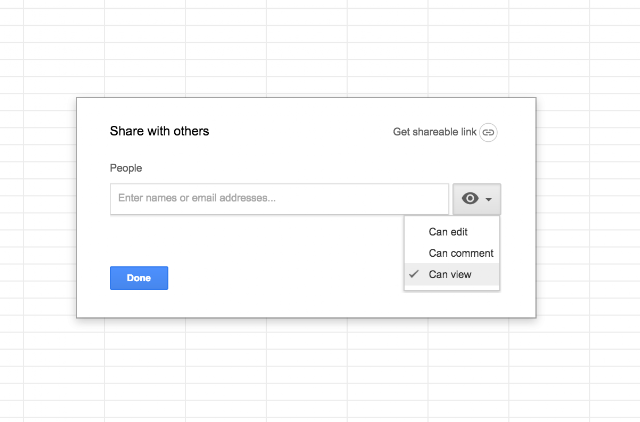Click the Share with others heading
This screenshot has height=422, width=640.
pyautogui.click(x=159, y=131)
